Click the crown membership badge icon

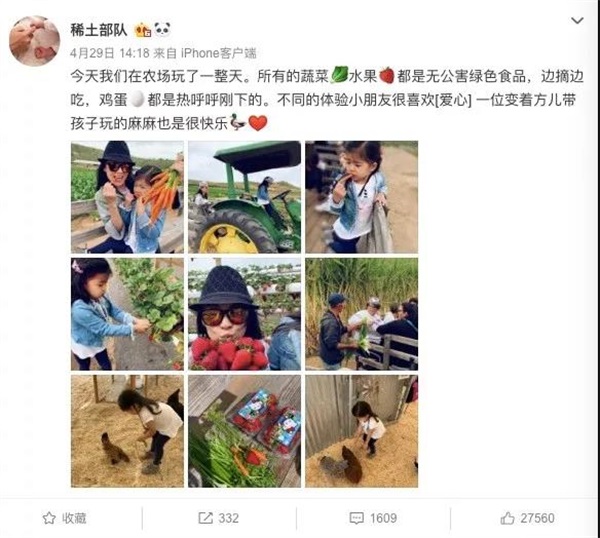pos(143,30)
